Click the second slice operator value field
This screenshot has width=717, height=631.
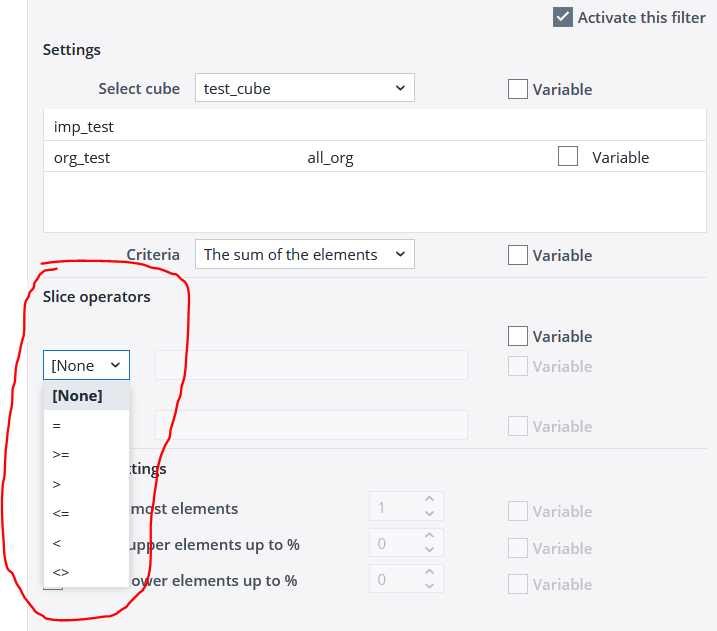coord(311,425)
